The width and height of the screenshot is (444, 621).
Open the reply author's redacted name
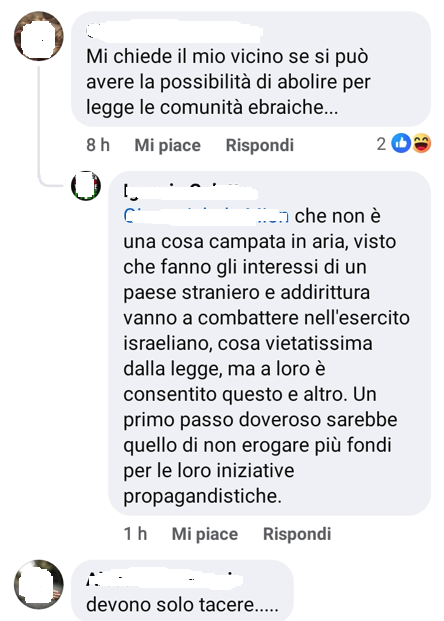click(191, 192)
